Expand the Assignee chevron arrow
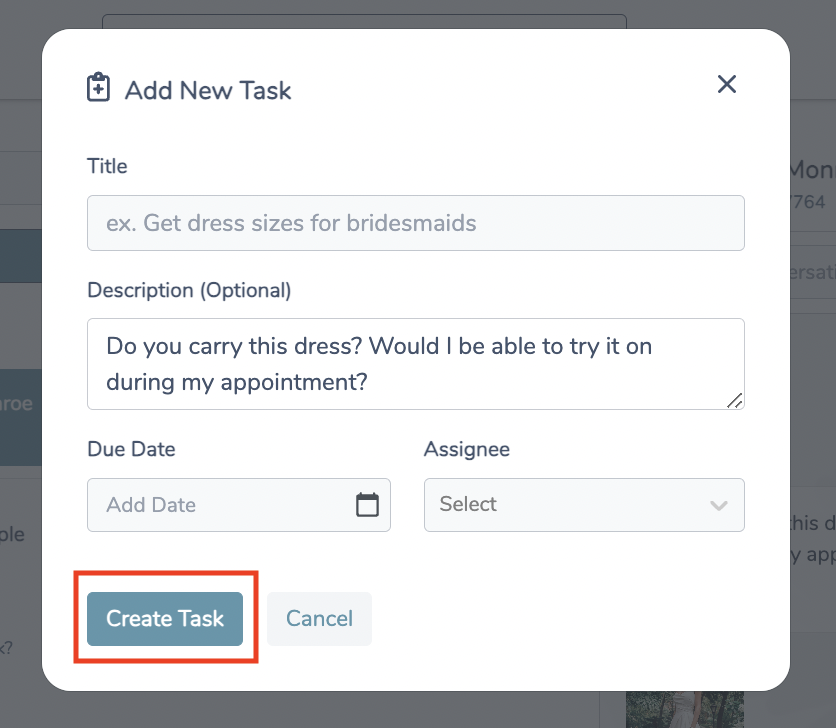Viewport: 836px width, 728px height. point(718,506)
